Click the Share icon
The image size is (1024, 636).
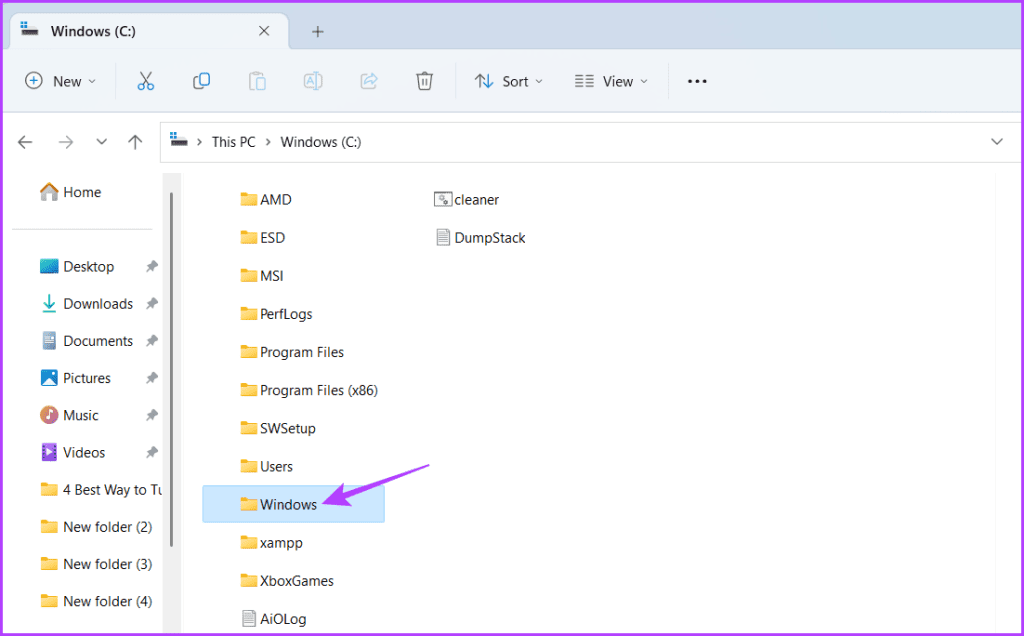point(369,81)
